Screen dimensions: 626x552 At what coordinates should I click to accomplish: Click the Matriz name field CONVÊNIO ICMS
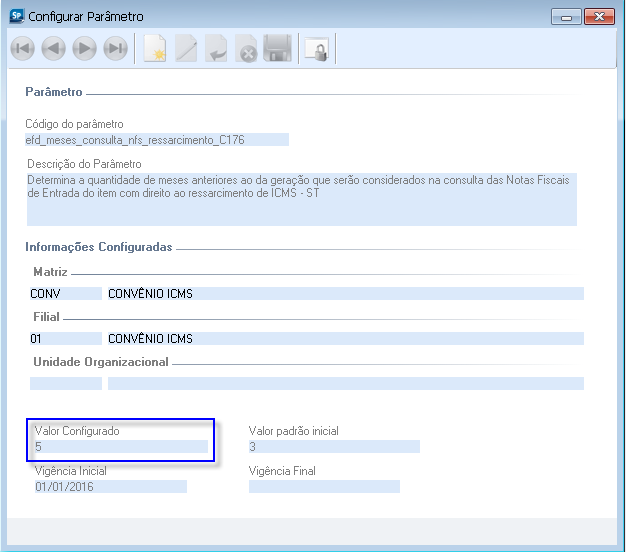pos(346,293)
